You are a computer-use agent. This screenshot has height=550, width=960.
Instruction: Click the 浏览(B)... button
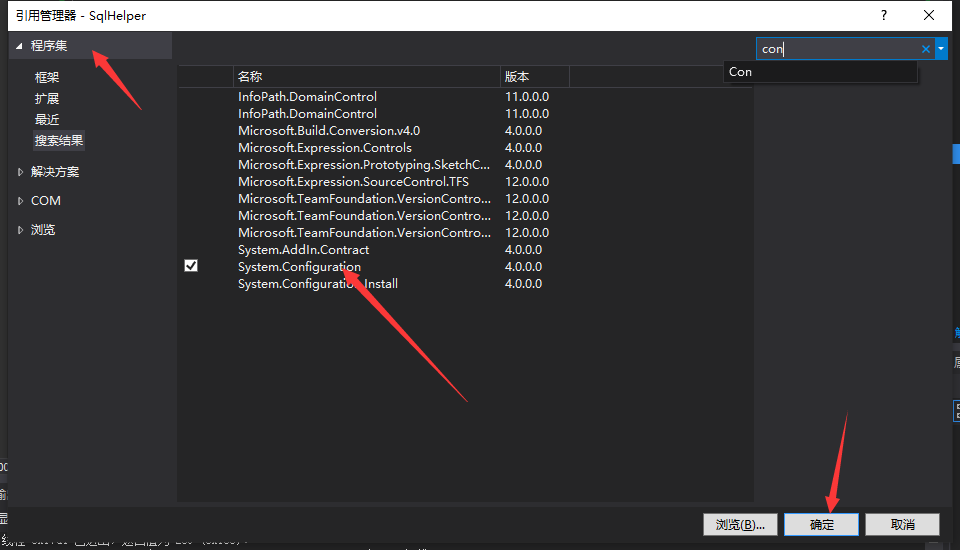tap(740, 525)
